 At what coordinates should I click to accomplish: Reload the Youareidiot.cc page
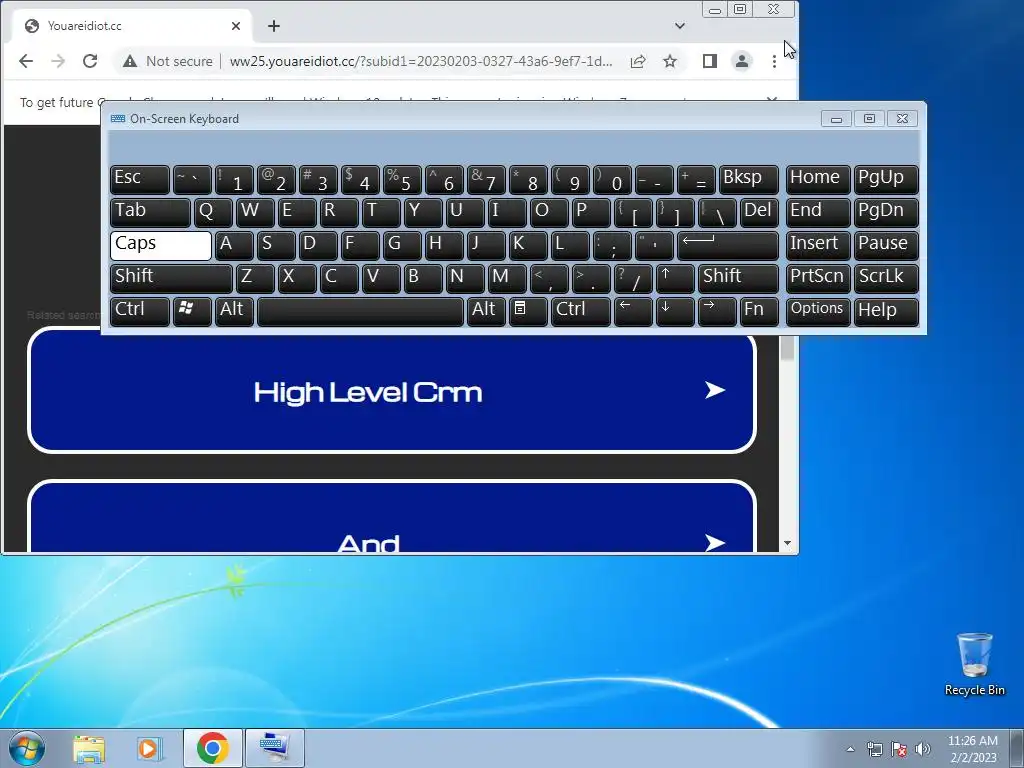coord(90,61)
